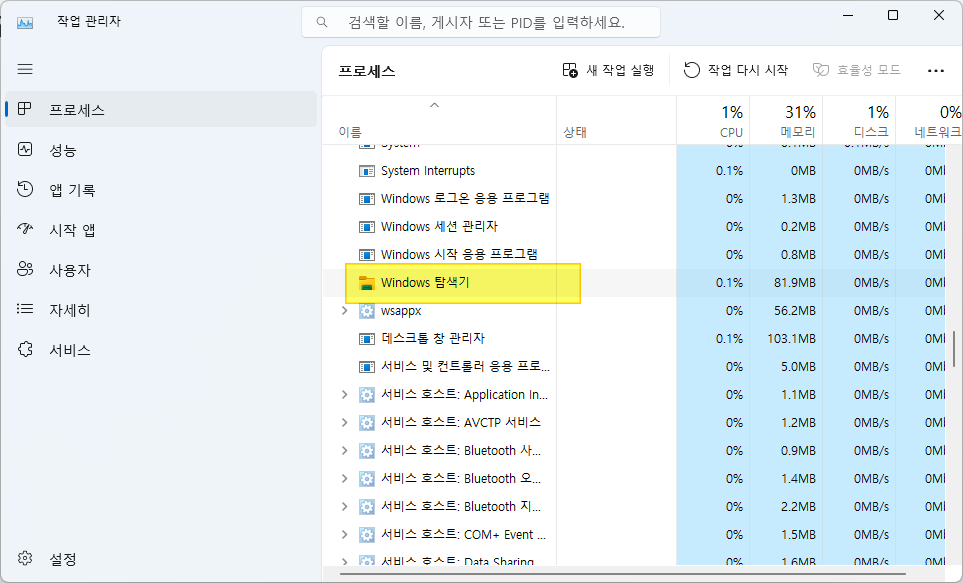Click the 자세히 details list icon
The width and height of the screenshot is (963, 583).
tap(25, 309)
